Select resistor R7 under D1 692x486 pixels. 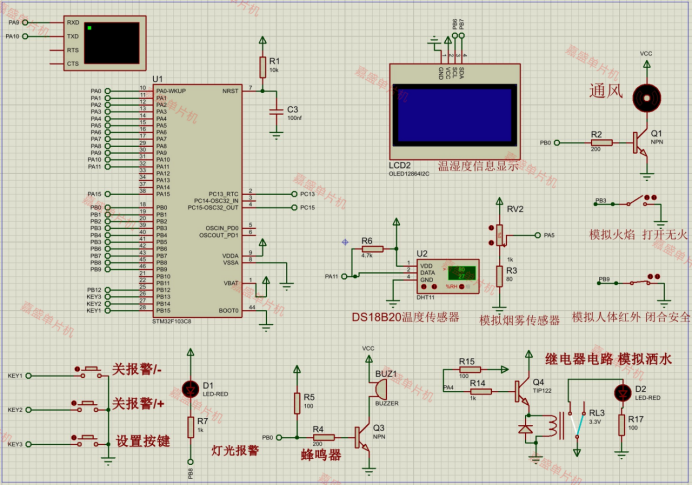(190, 427)
